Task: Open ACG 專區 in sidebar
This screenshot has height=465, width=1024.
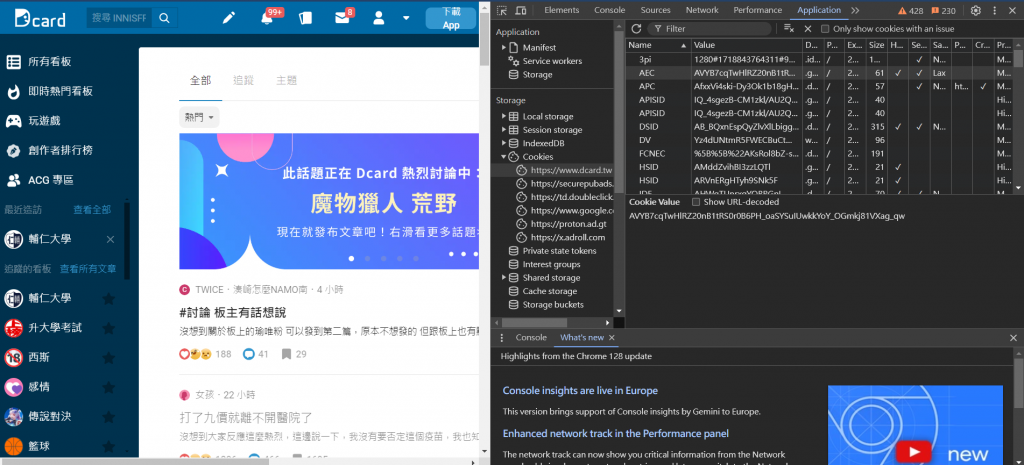Action: (x=39, y=180)
